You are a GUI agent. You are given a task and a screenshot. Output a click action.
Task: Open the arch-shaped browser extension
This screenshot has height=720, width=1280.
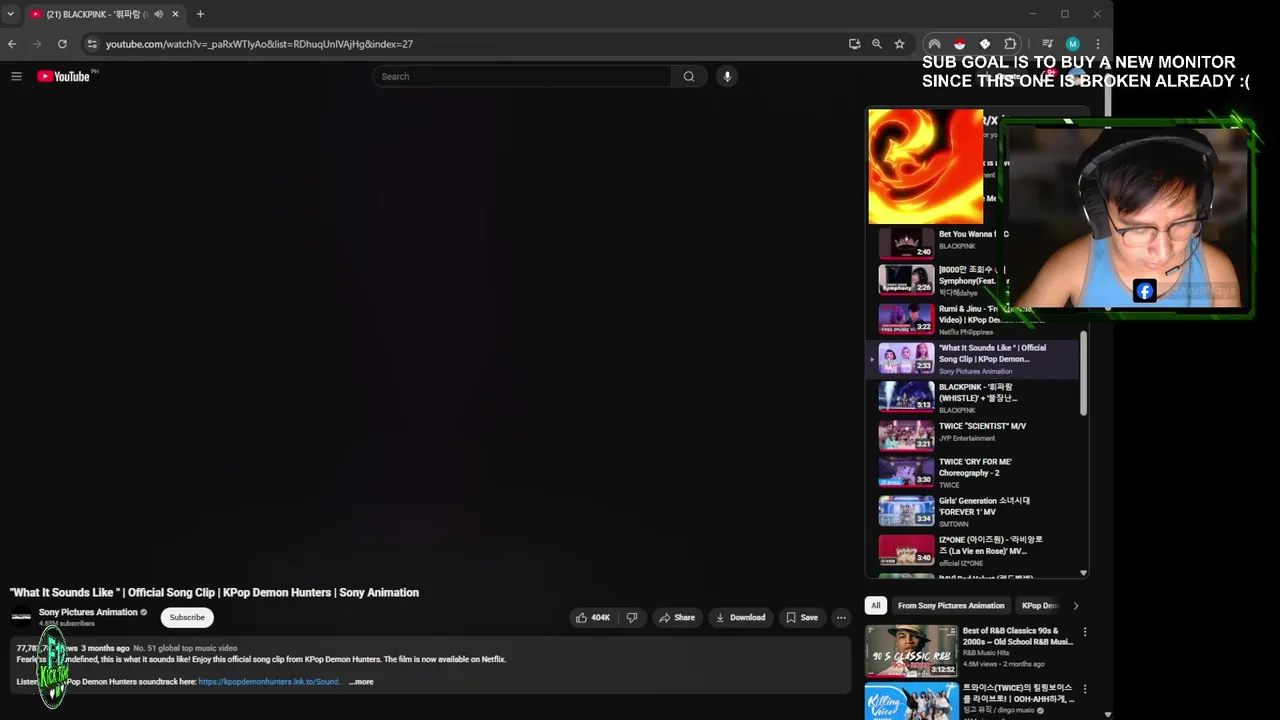934,44
